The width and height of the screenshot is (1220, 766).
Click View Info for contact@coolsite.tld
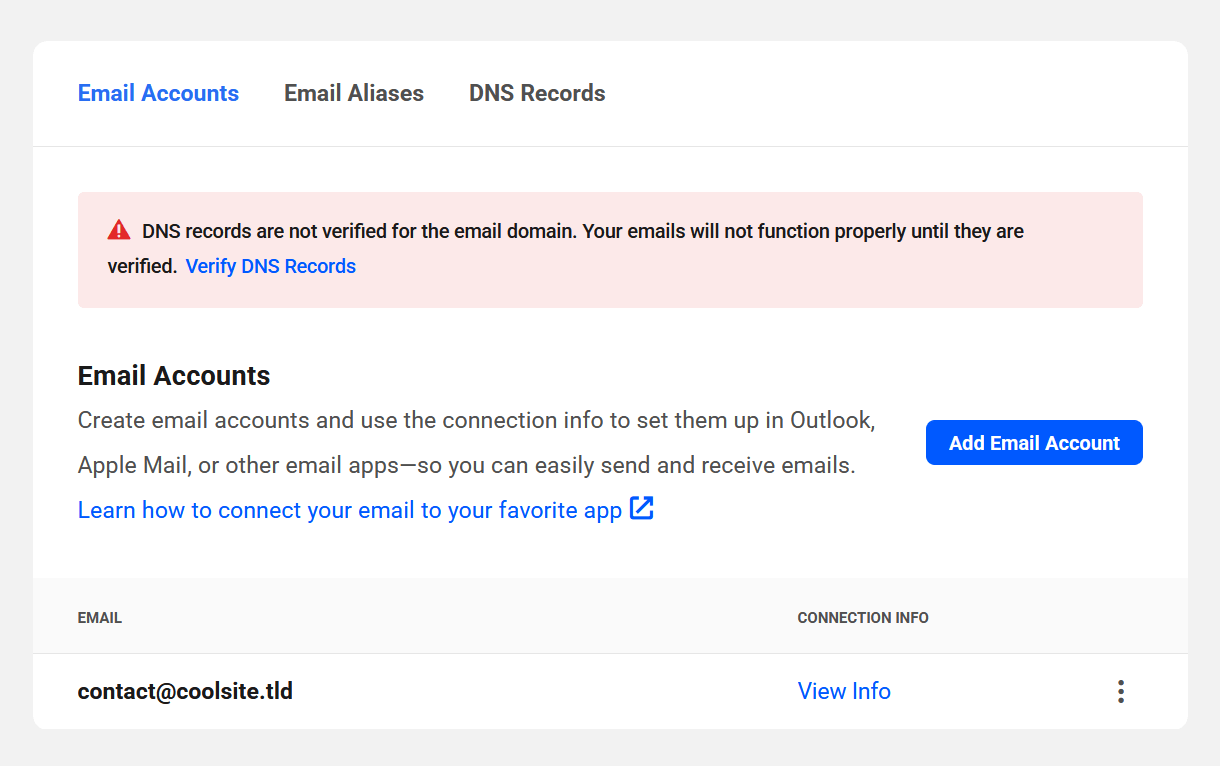[x=844, y=691]
